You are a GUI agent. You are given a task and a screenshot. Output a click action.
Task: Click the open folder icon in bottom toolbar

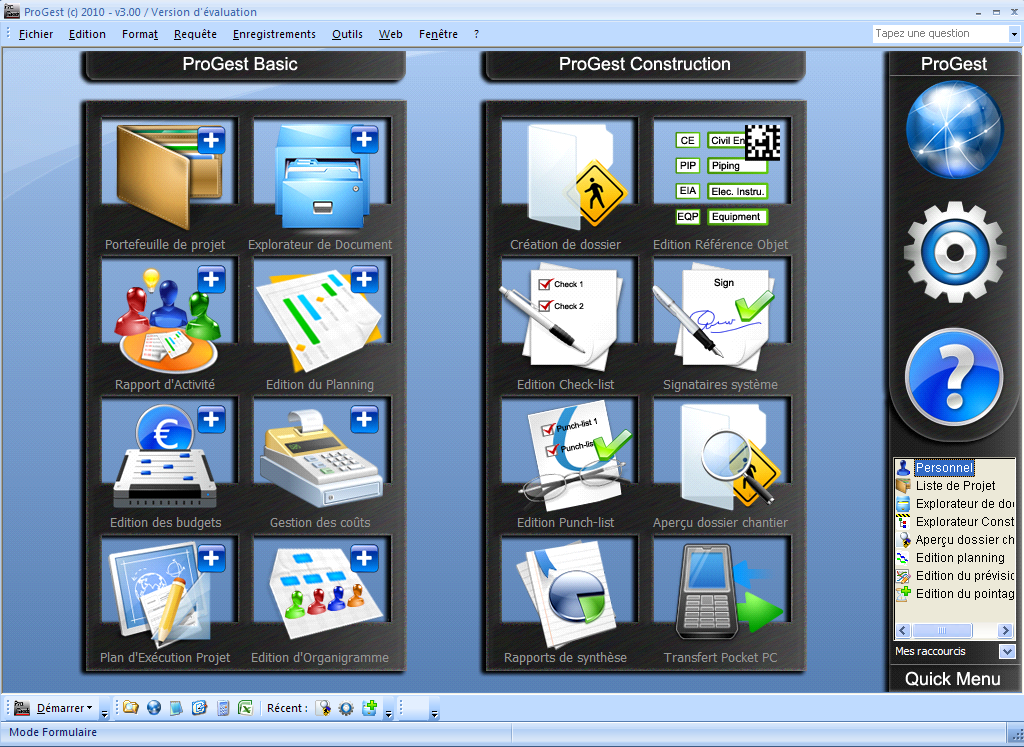tap(131, 708)
